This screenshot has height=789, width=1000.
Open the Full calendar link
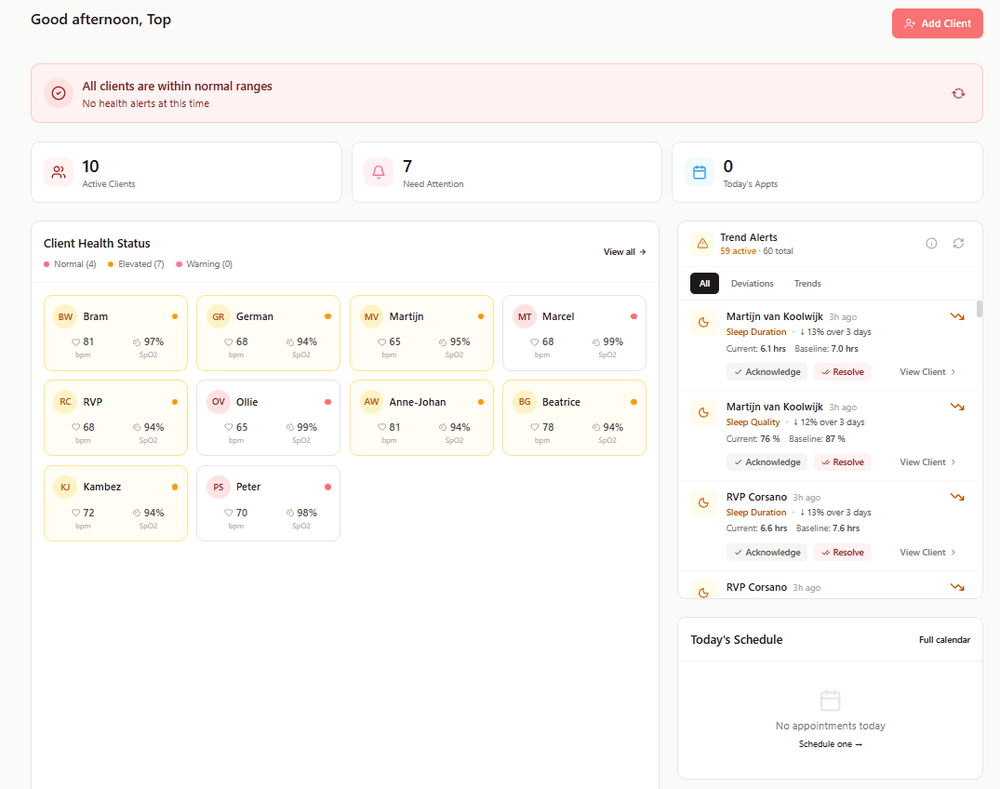tap(944, 639)
